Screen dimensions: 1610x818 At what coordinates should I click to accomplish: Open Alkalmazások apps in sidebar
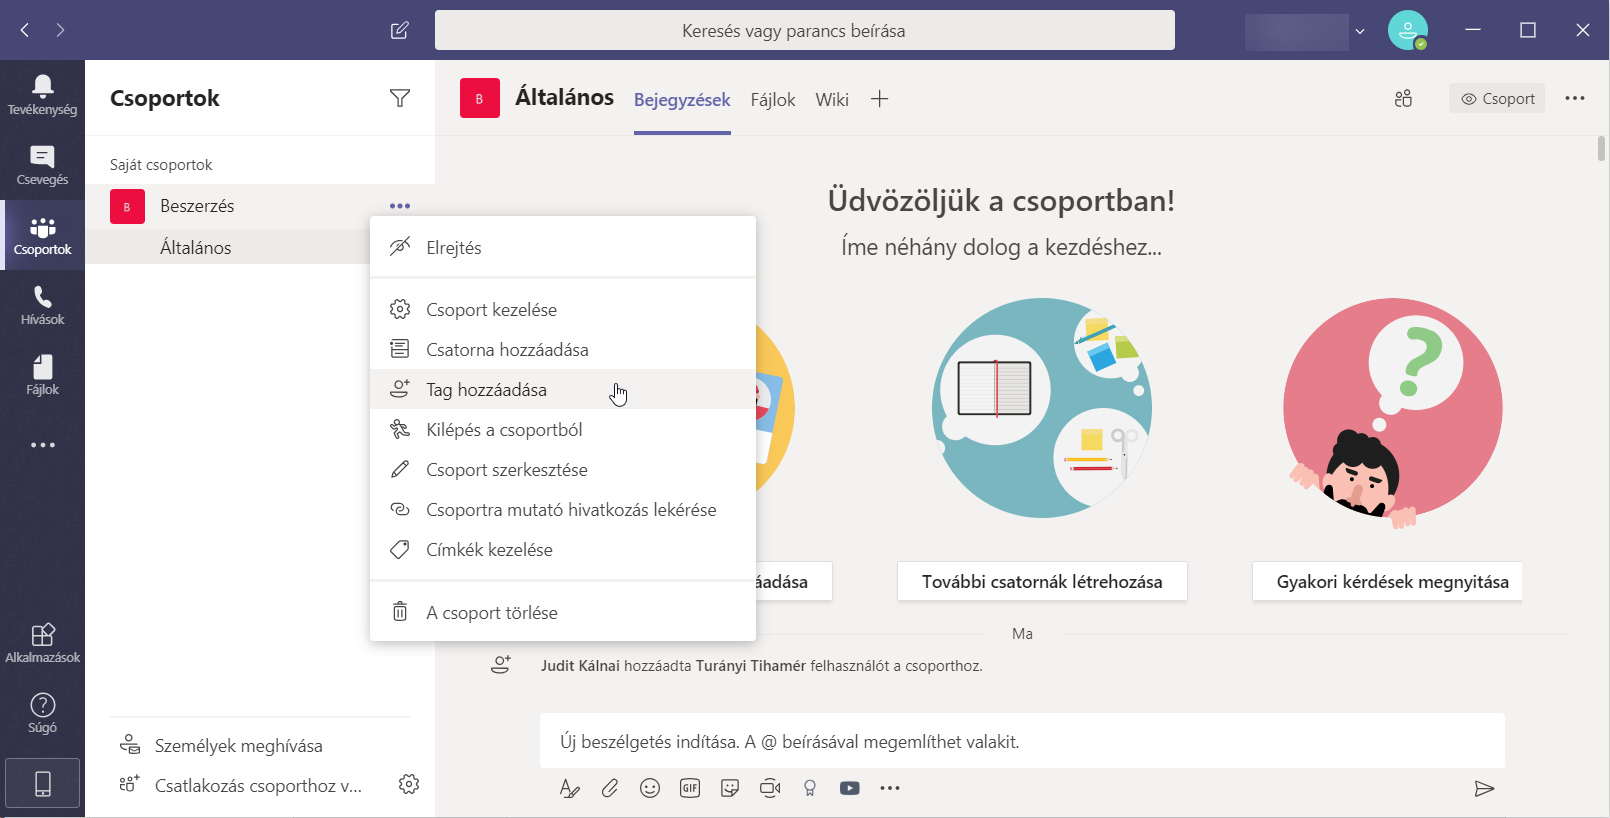point(42,643)
